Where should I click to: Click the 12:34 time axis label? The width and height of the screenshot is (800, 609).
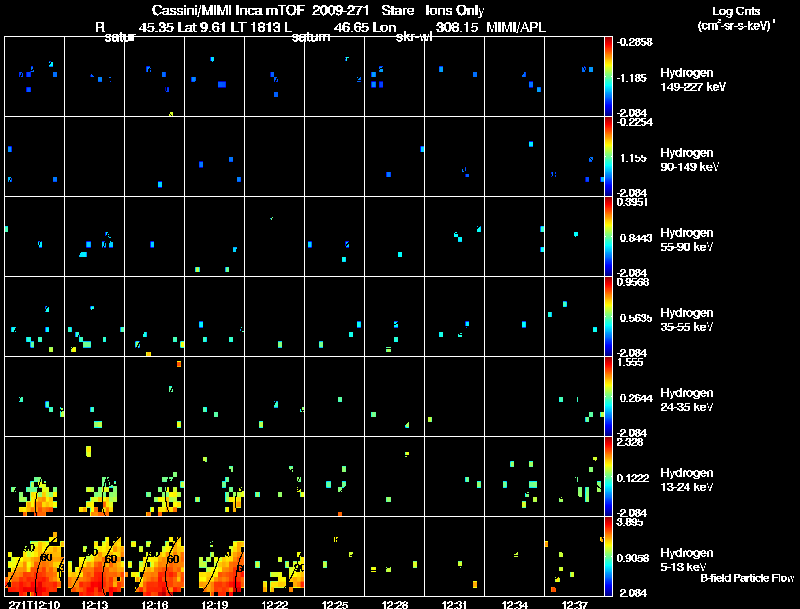(x=514, y=604)
